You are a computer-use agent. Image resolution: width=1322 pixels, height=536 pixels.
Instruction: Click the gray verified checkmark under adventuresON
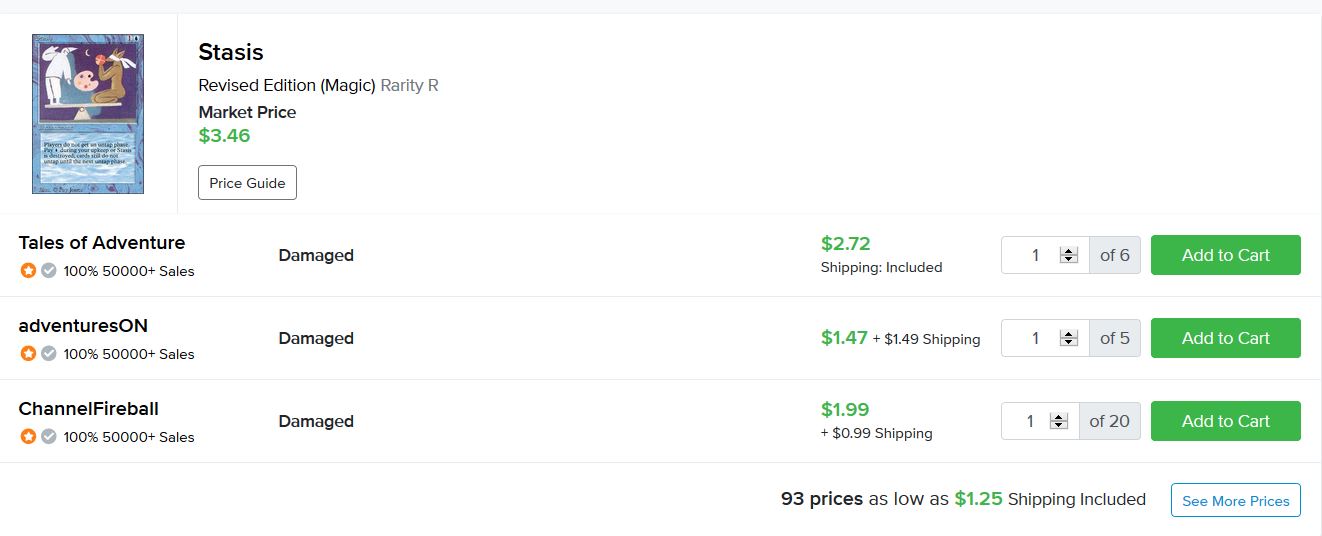48,353
